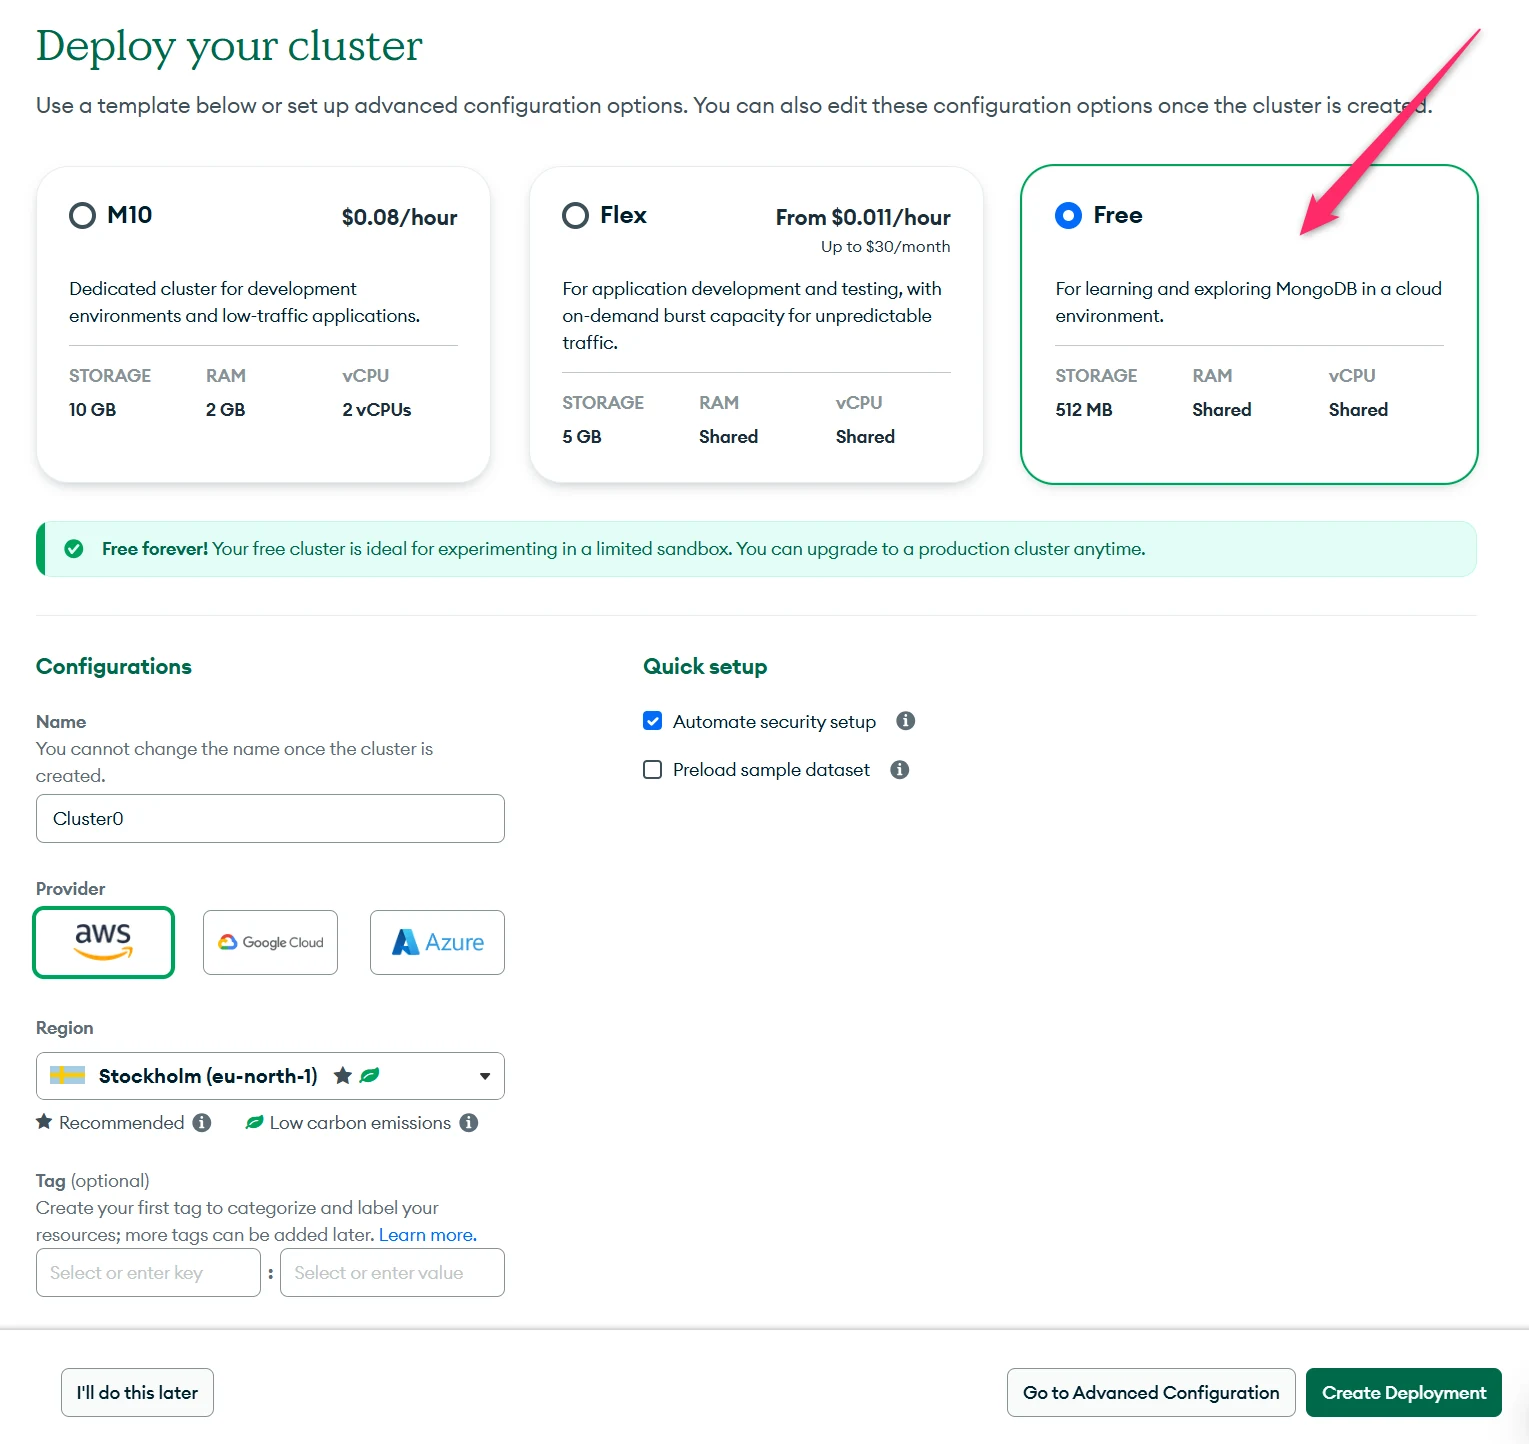Click the "10 GB" storage value
Screen dimensions: 1529x1444
click(x=92, y=410)
